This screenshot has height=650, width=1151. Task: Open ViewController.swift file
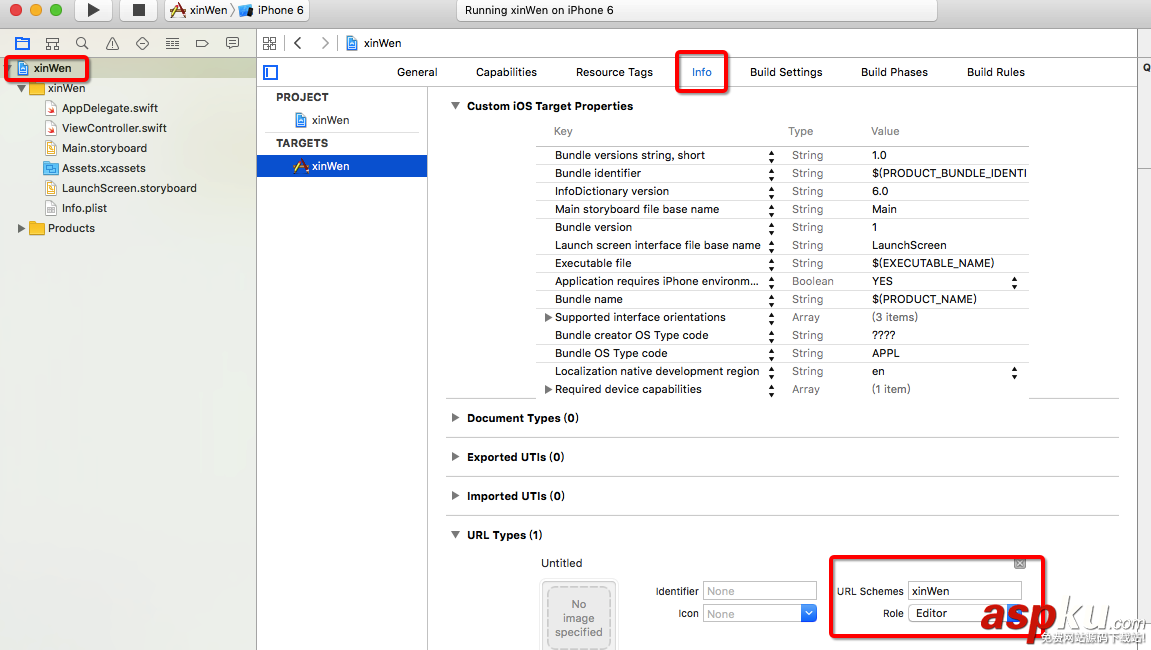point(114,128)
